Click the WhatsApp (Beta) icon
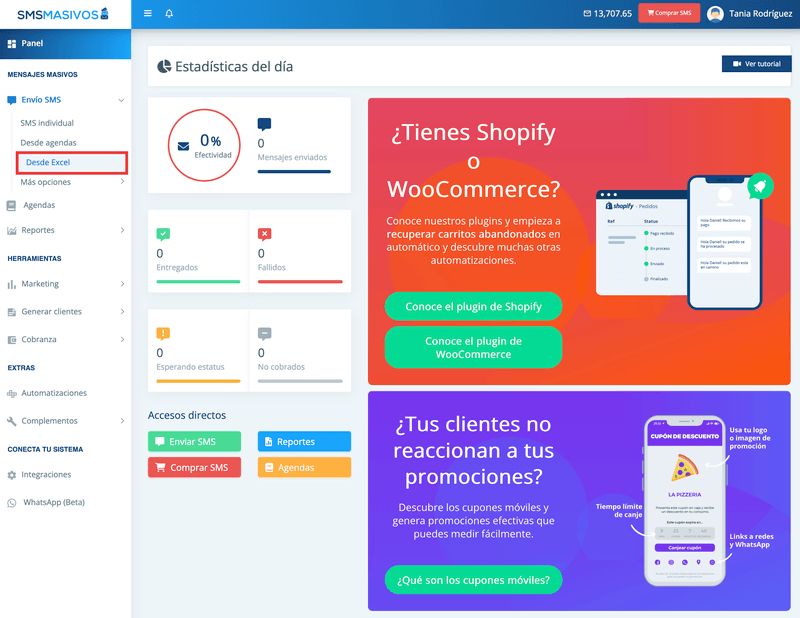This screenshot has width=800, height=618. coord(12,503)
